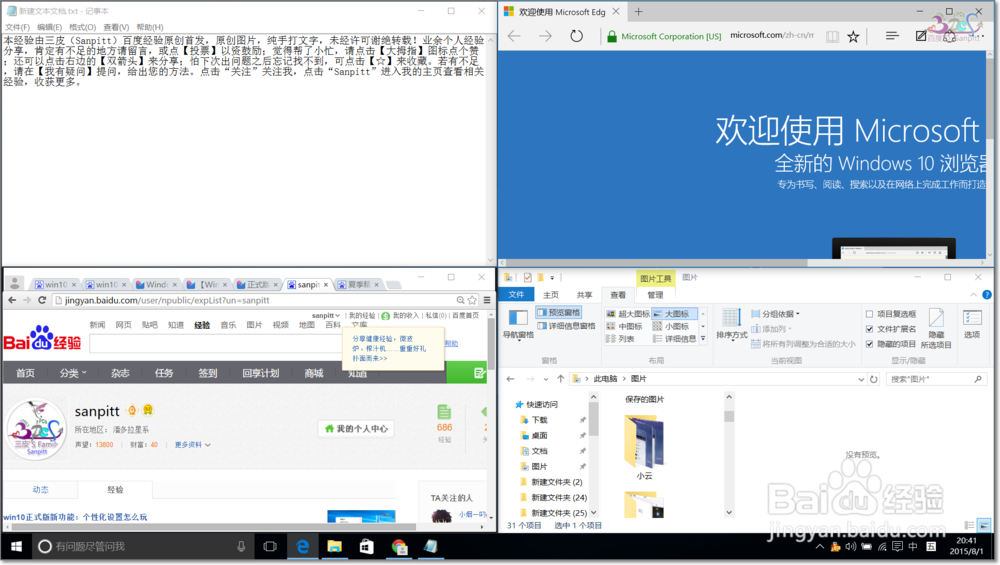The image size is (1000, 565).
Task: Click Baidu Jingyan search input
Action: pos(216,343)
